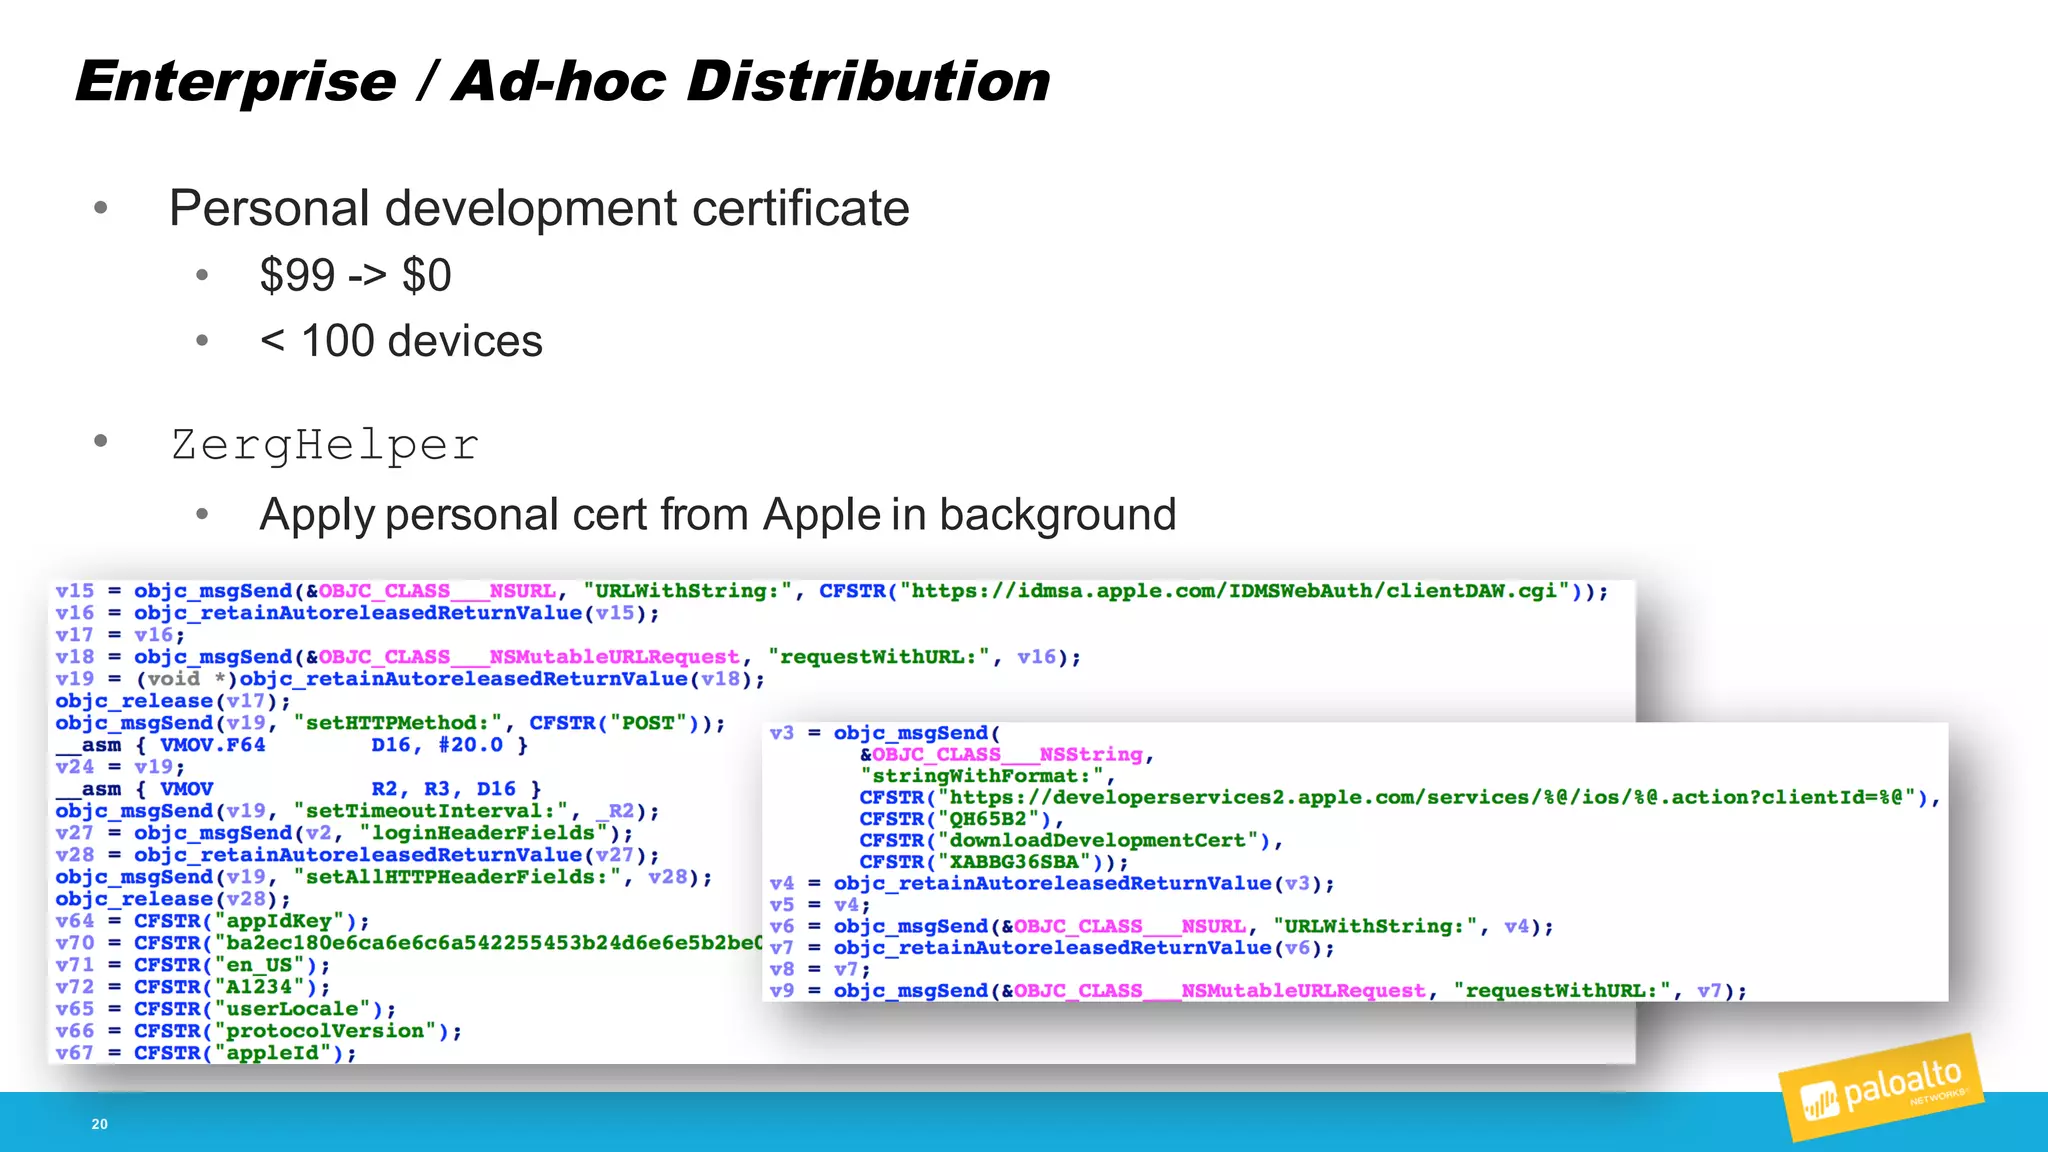Click the ba2ec180e6ca6e6c6a hash string line
2048x1152 pixels.
408,943
